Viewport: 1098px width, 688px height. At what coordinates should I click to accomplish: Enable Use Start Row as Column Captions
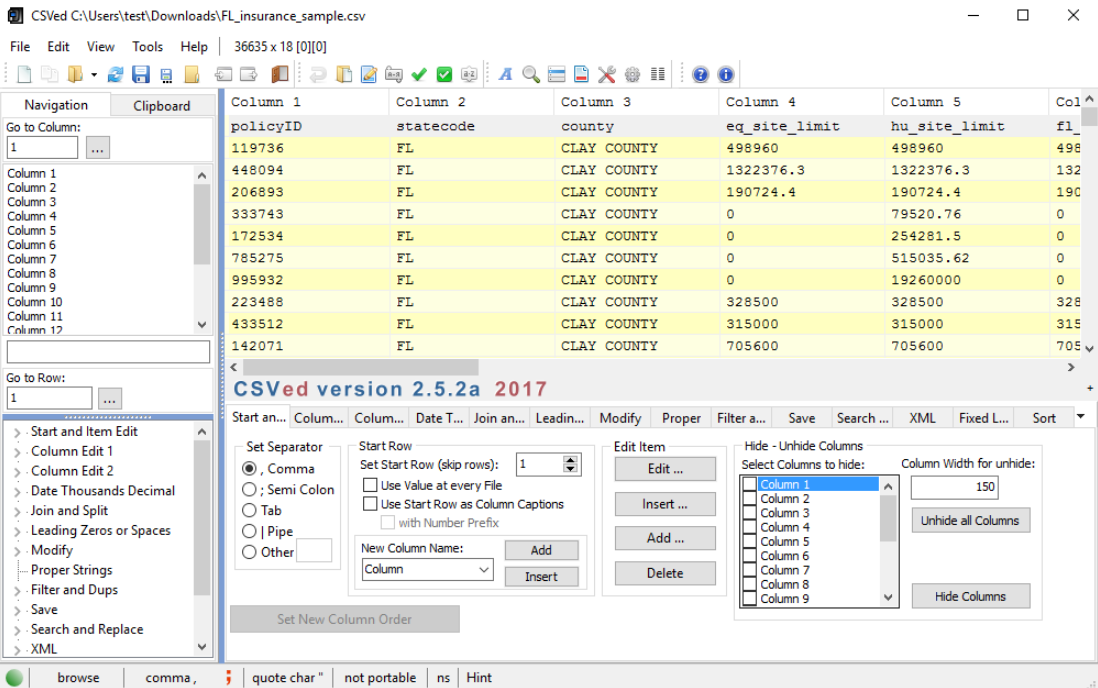370,504
